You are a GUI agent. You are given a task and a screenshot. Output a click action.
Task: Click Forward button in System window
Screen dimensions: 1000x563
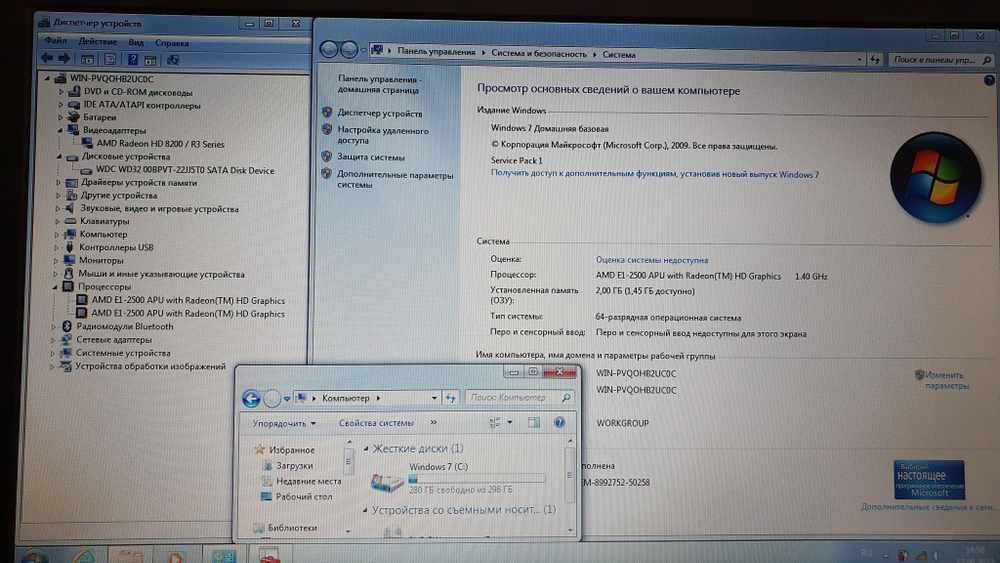pyautogui.click(x=349, y=49)
